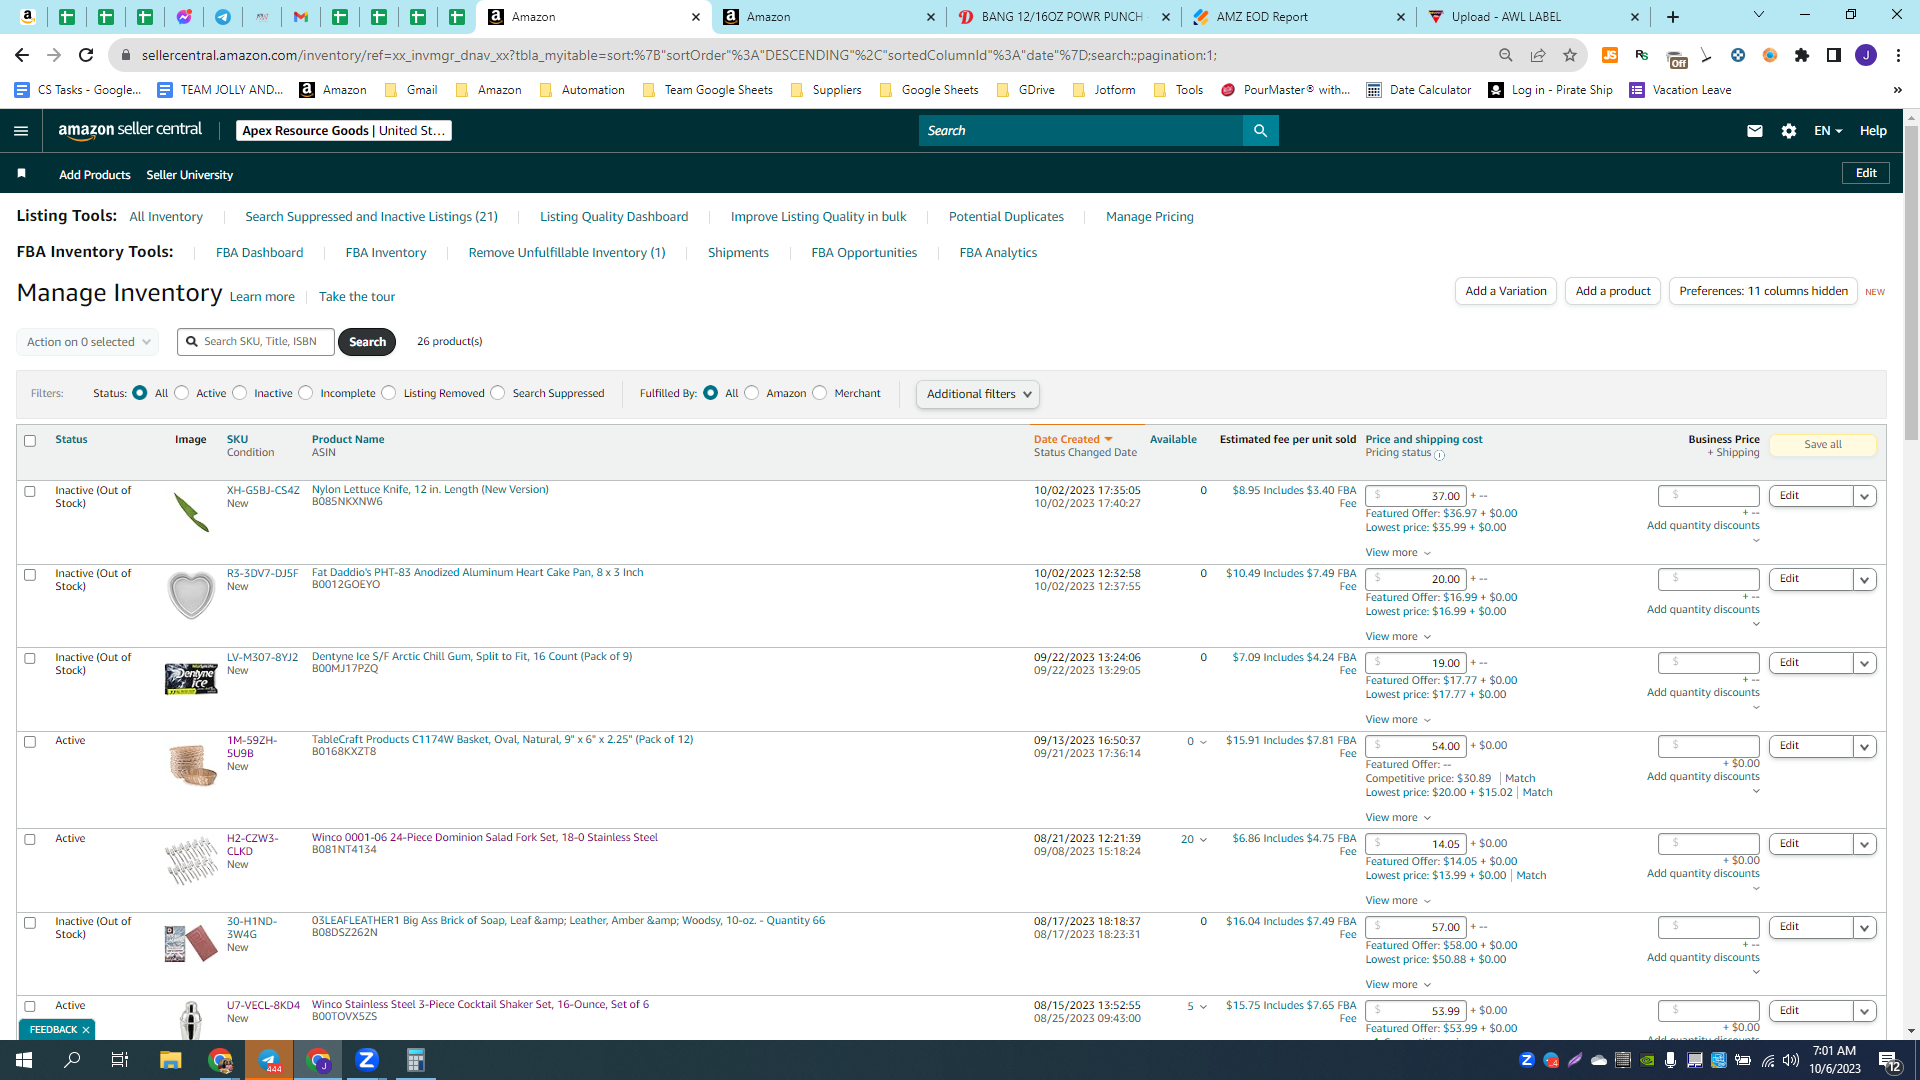Click the zoom magnifier icon in address bar
Screen dimensions: 1920x1080
point(1506,55)
